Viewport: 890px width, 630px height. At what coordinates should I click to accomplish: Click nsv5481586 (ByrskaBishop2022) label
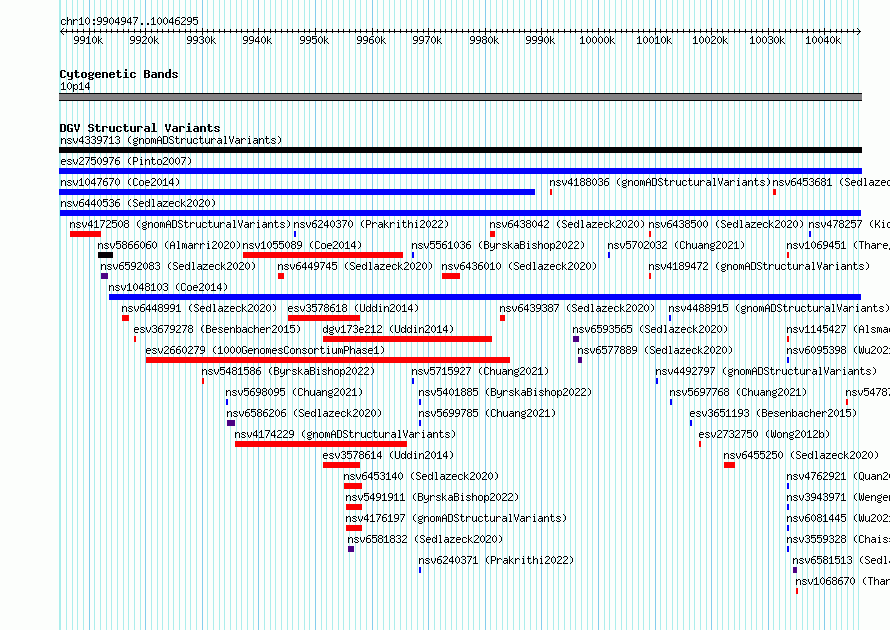[288, 371]
